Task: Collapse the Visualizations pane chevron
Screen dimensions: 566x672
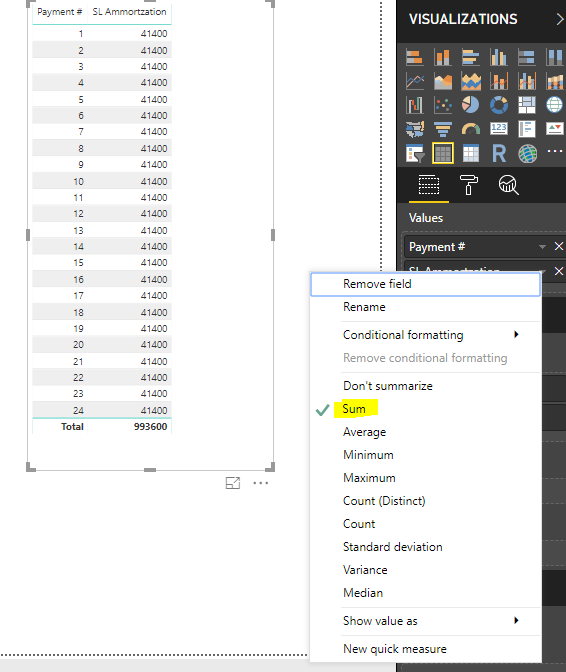Action: [559, 19]
